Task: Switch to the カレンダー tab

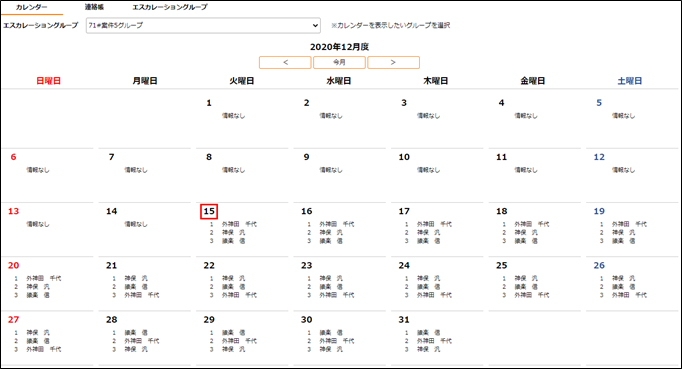Action: (x=32, y=7)
